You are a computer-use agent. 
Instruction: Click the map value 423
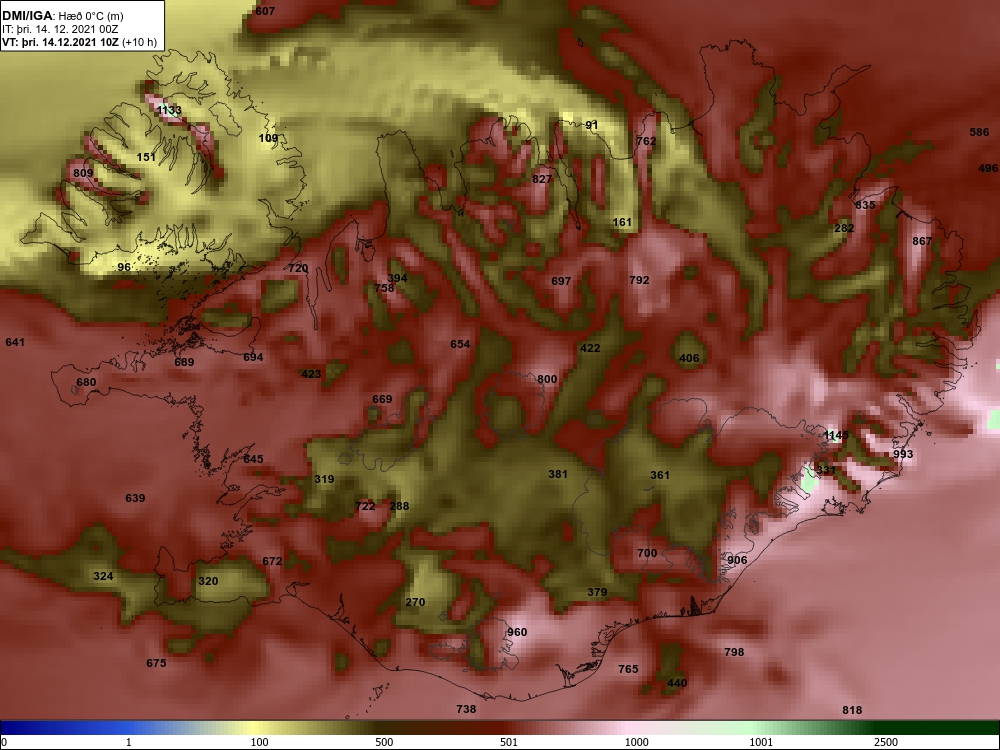point(311,374)
